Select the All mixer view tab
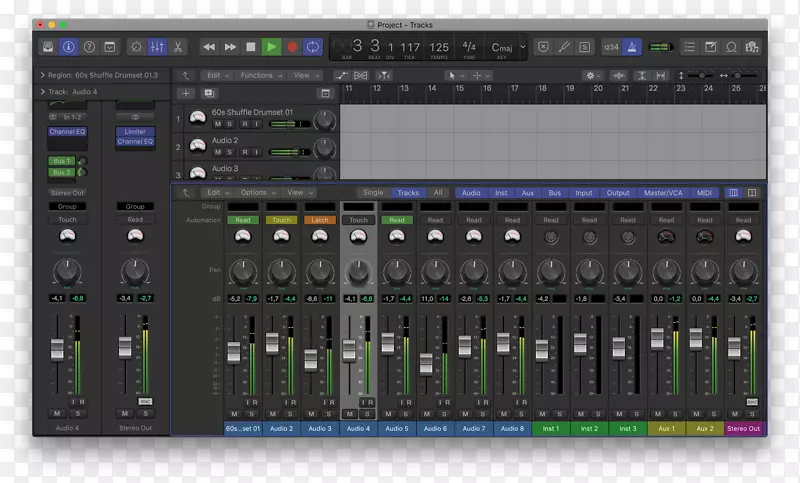The height and width of the screenshot is (483, 800). tap(437, 192)
